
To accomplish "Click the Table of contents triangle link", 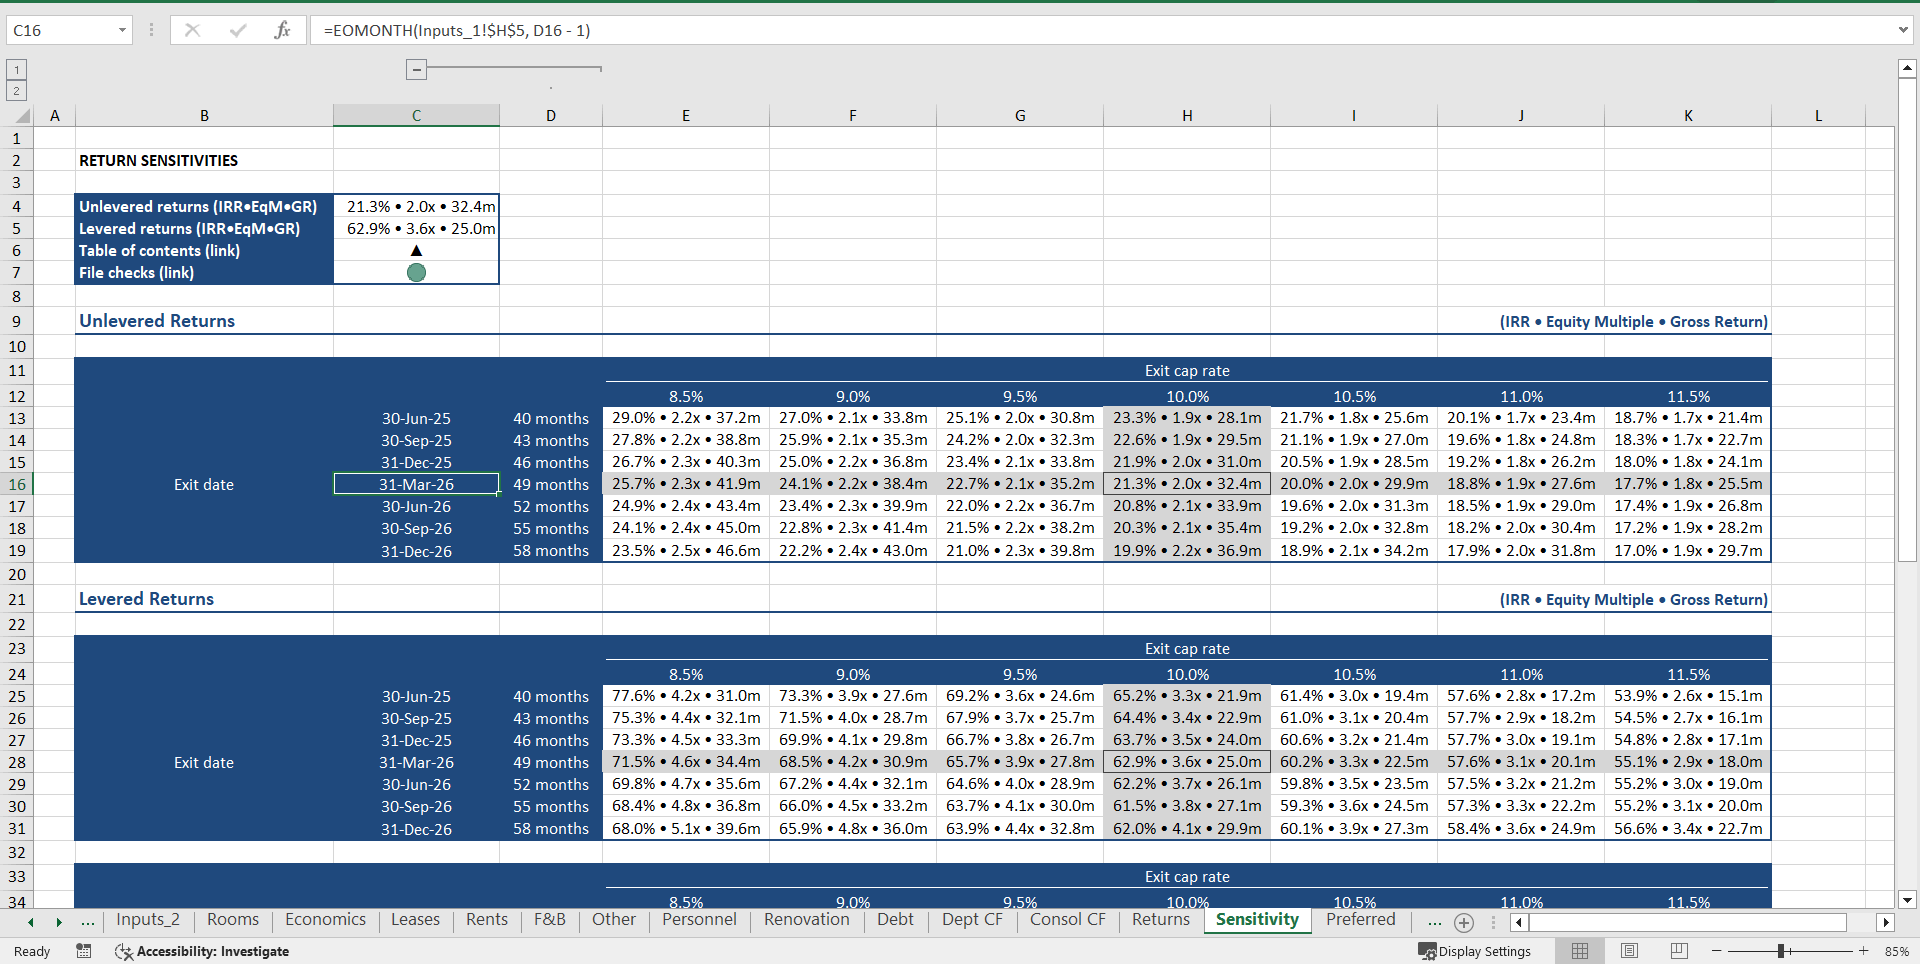I will pos(417,251).
